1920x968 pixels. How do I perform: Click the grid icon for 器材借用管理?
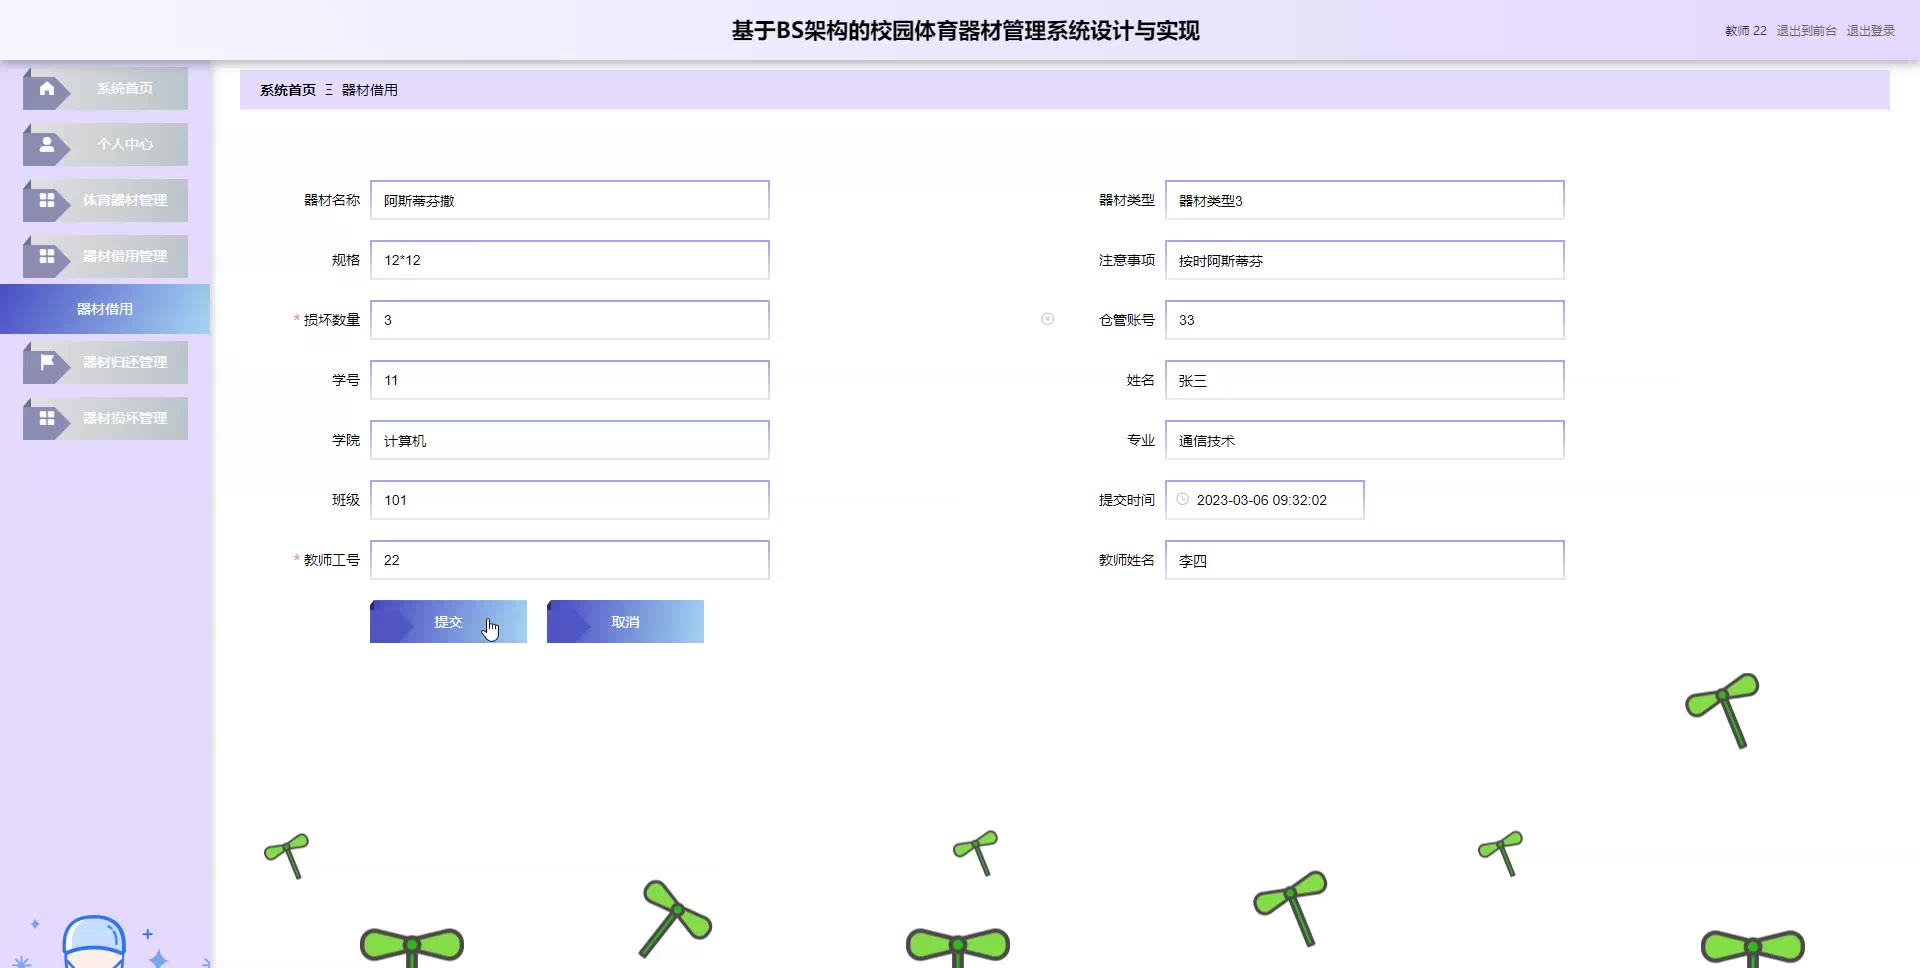coord(47,257)
